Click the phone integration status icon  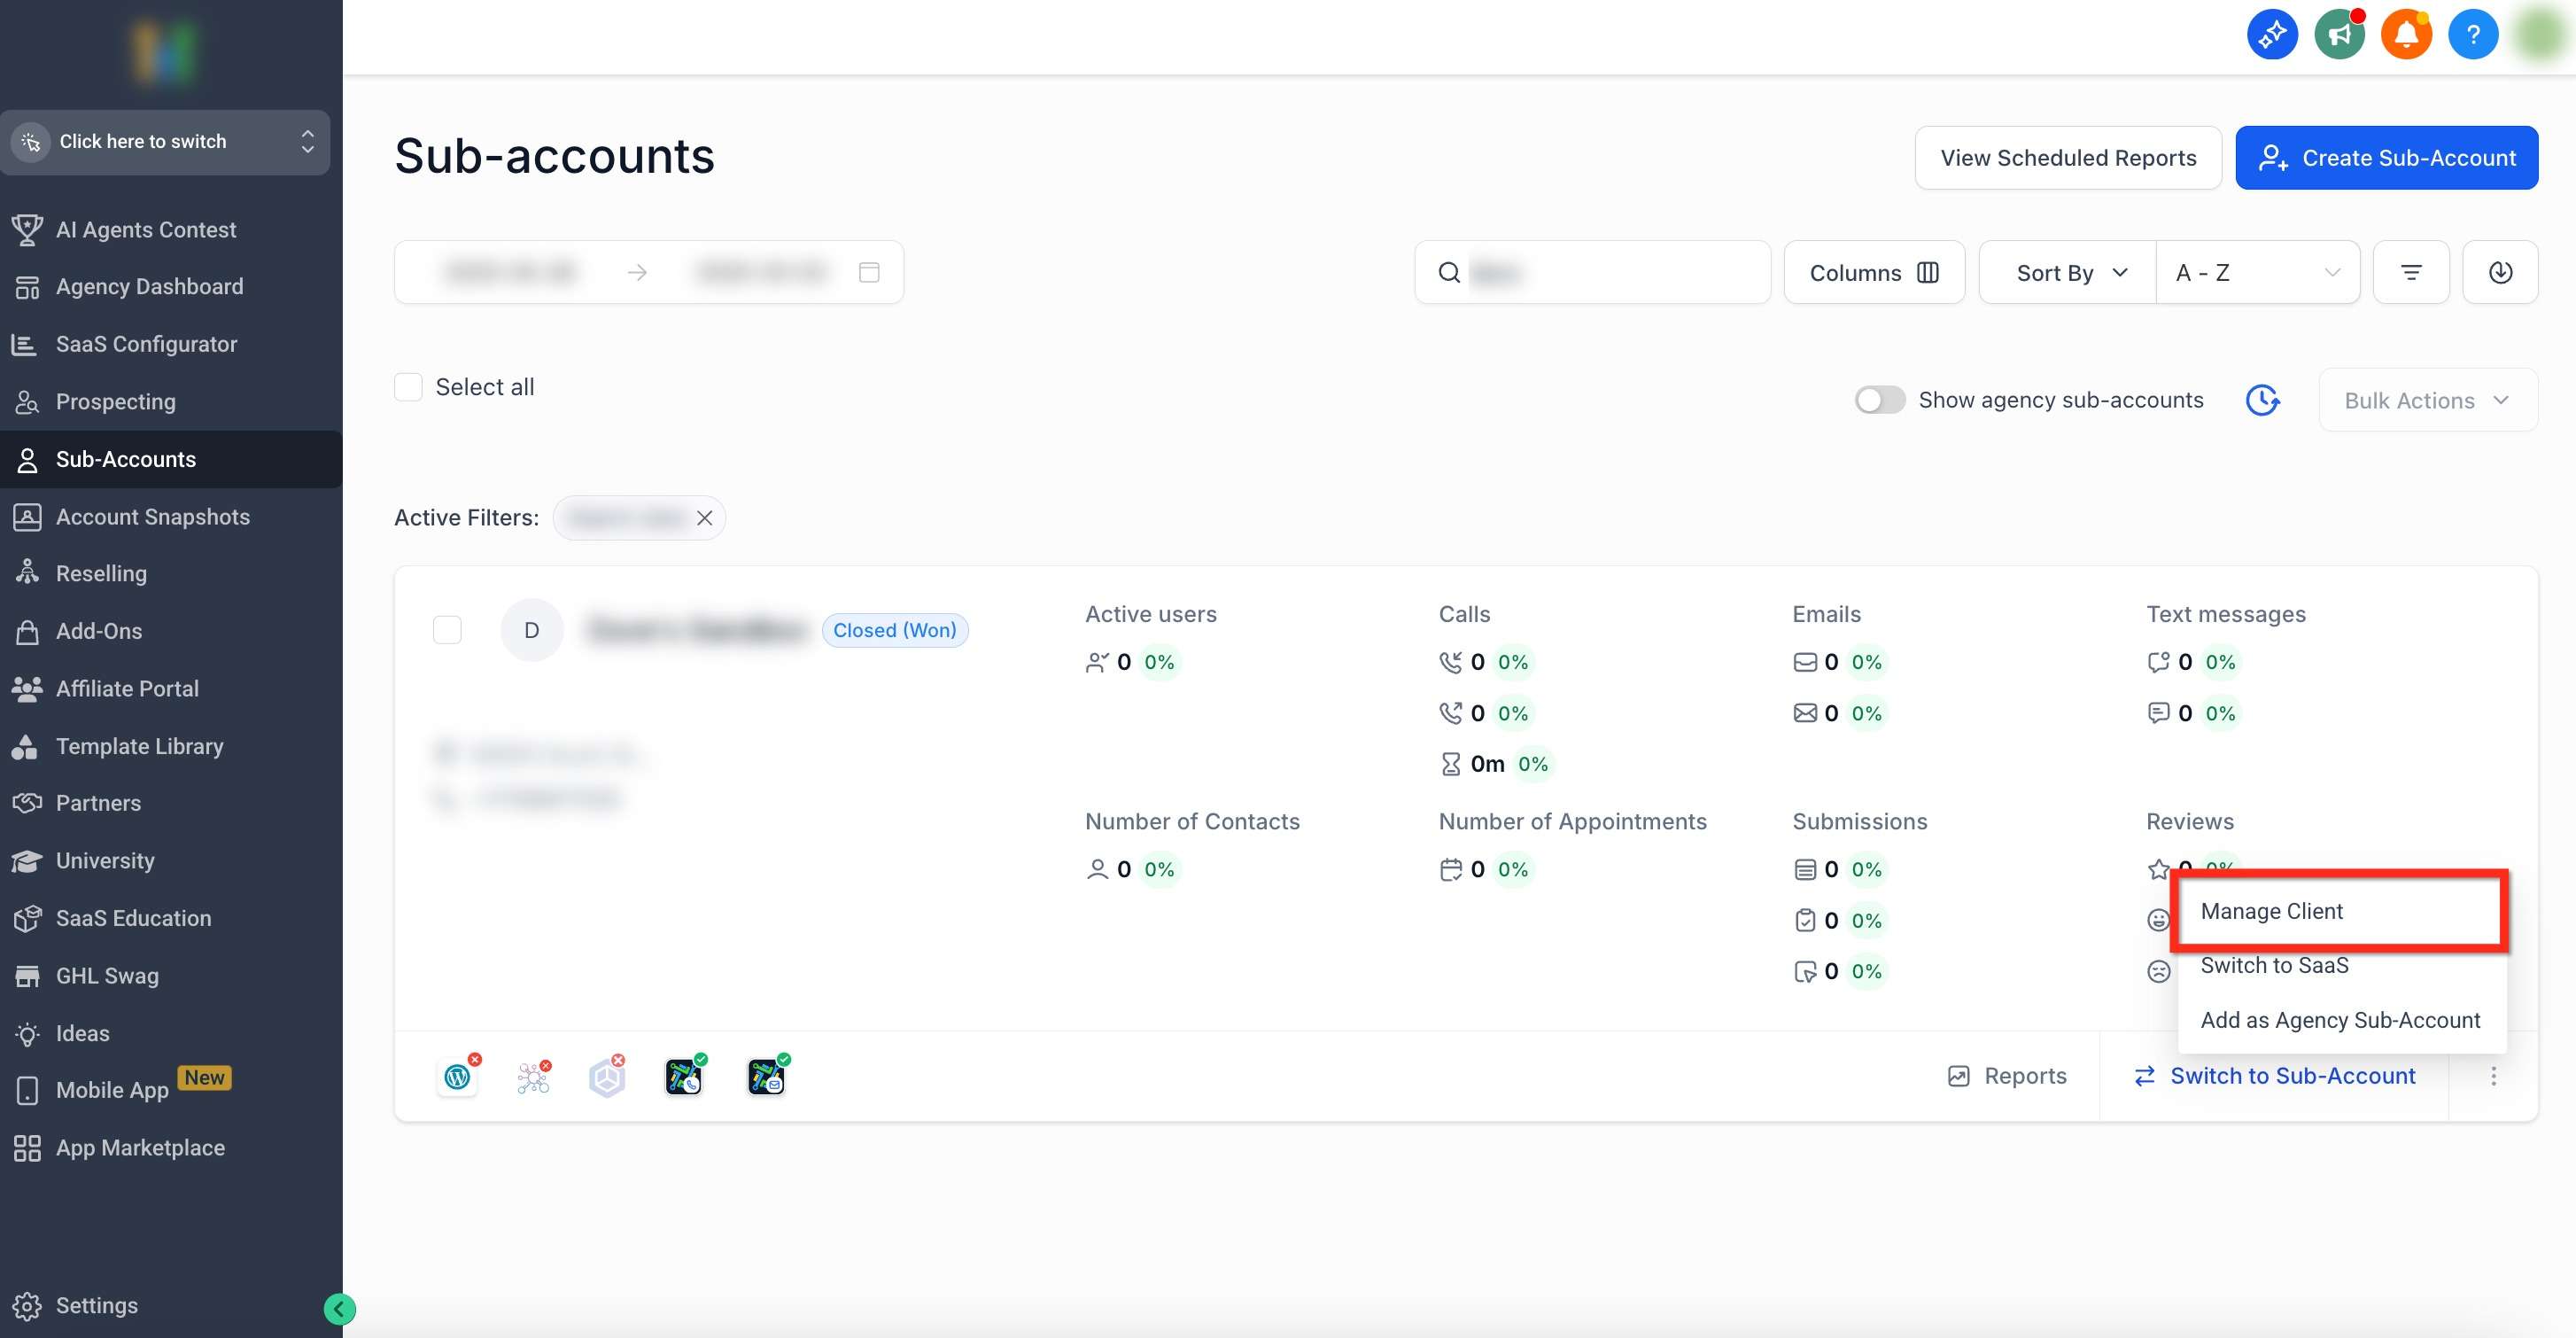[684, 1077]
